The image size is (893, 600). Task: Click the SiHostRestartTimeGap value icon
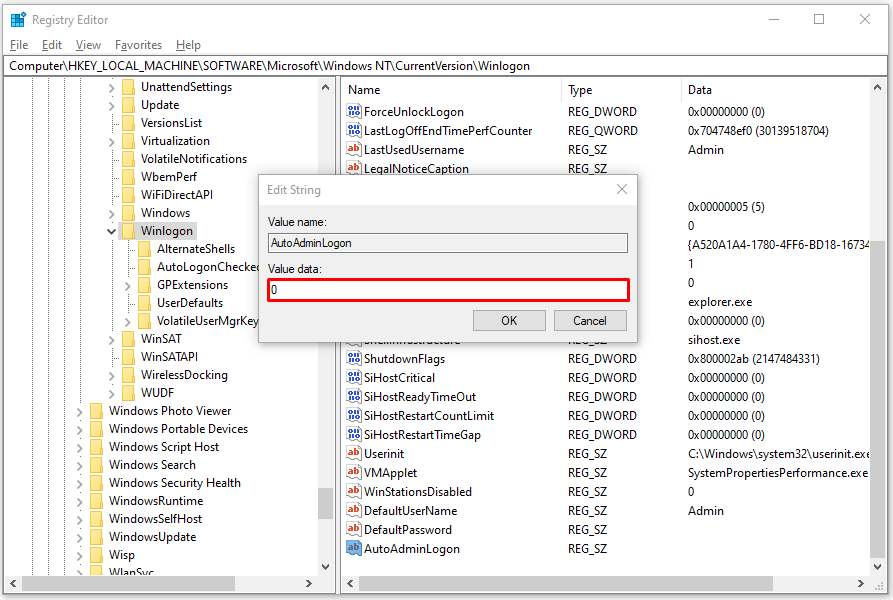pyautogui.click(x=354, y=434)
